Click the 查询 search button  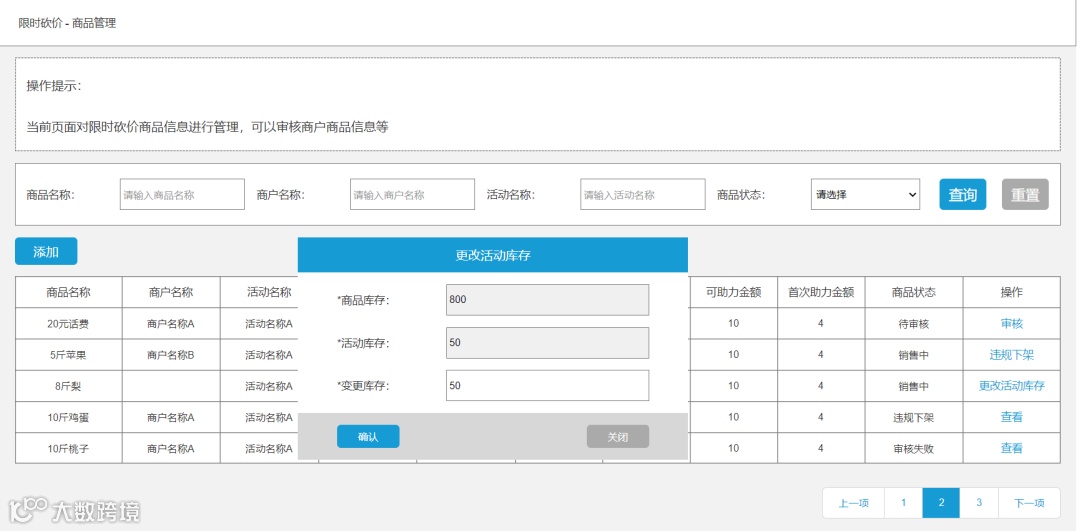(962, 194)
